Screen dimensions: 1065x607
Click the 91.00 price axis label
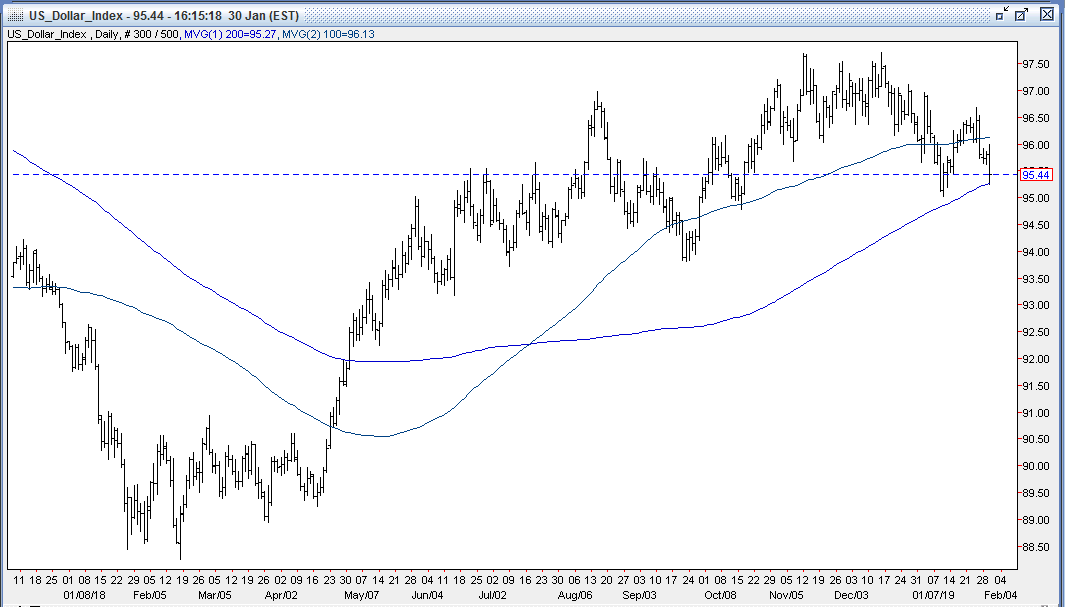1038,413
